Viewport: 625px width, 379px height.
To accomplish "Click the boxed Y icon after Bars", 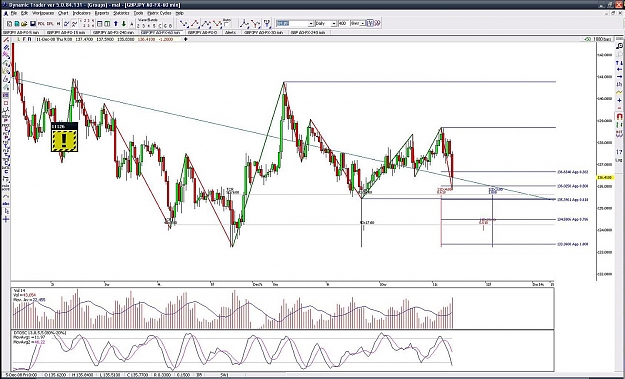I will 370,24.
